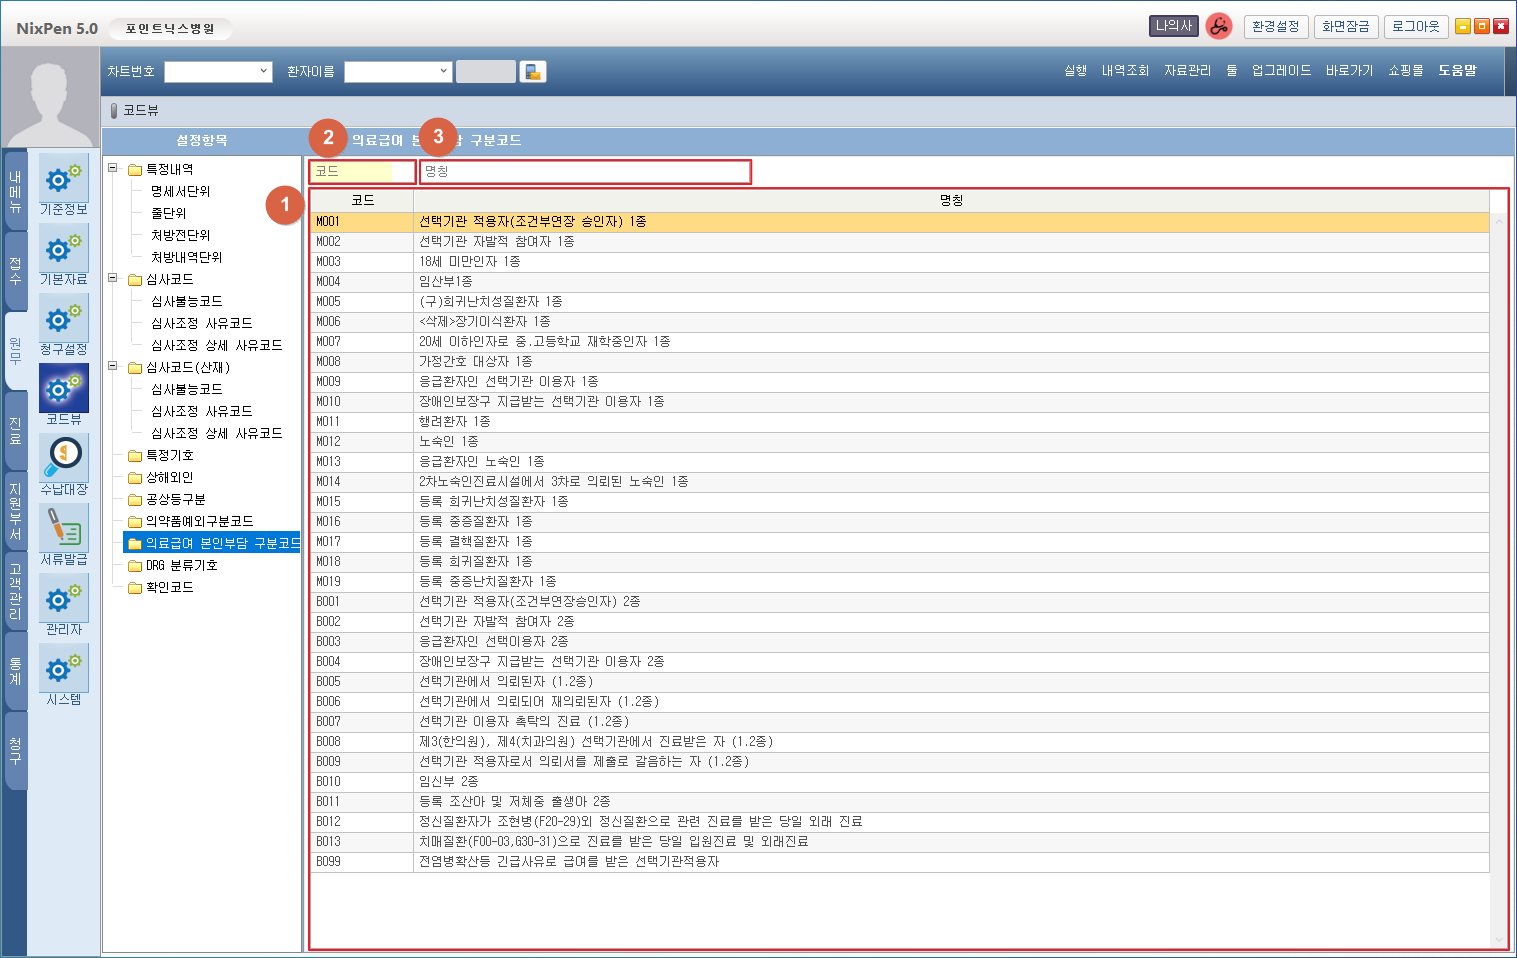
Task: Collapse the 심사코드(산재) tree node
Action: [x=113, y=367]
